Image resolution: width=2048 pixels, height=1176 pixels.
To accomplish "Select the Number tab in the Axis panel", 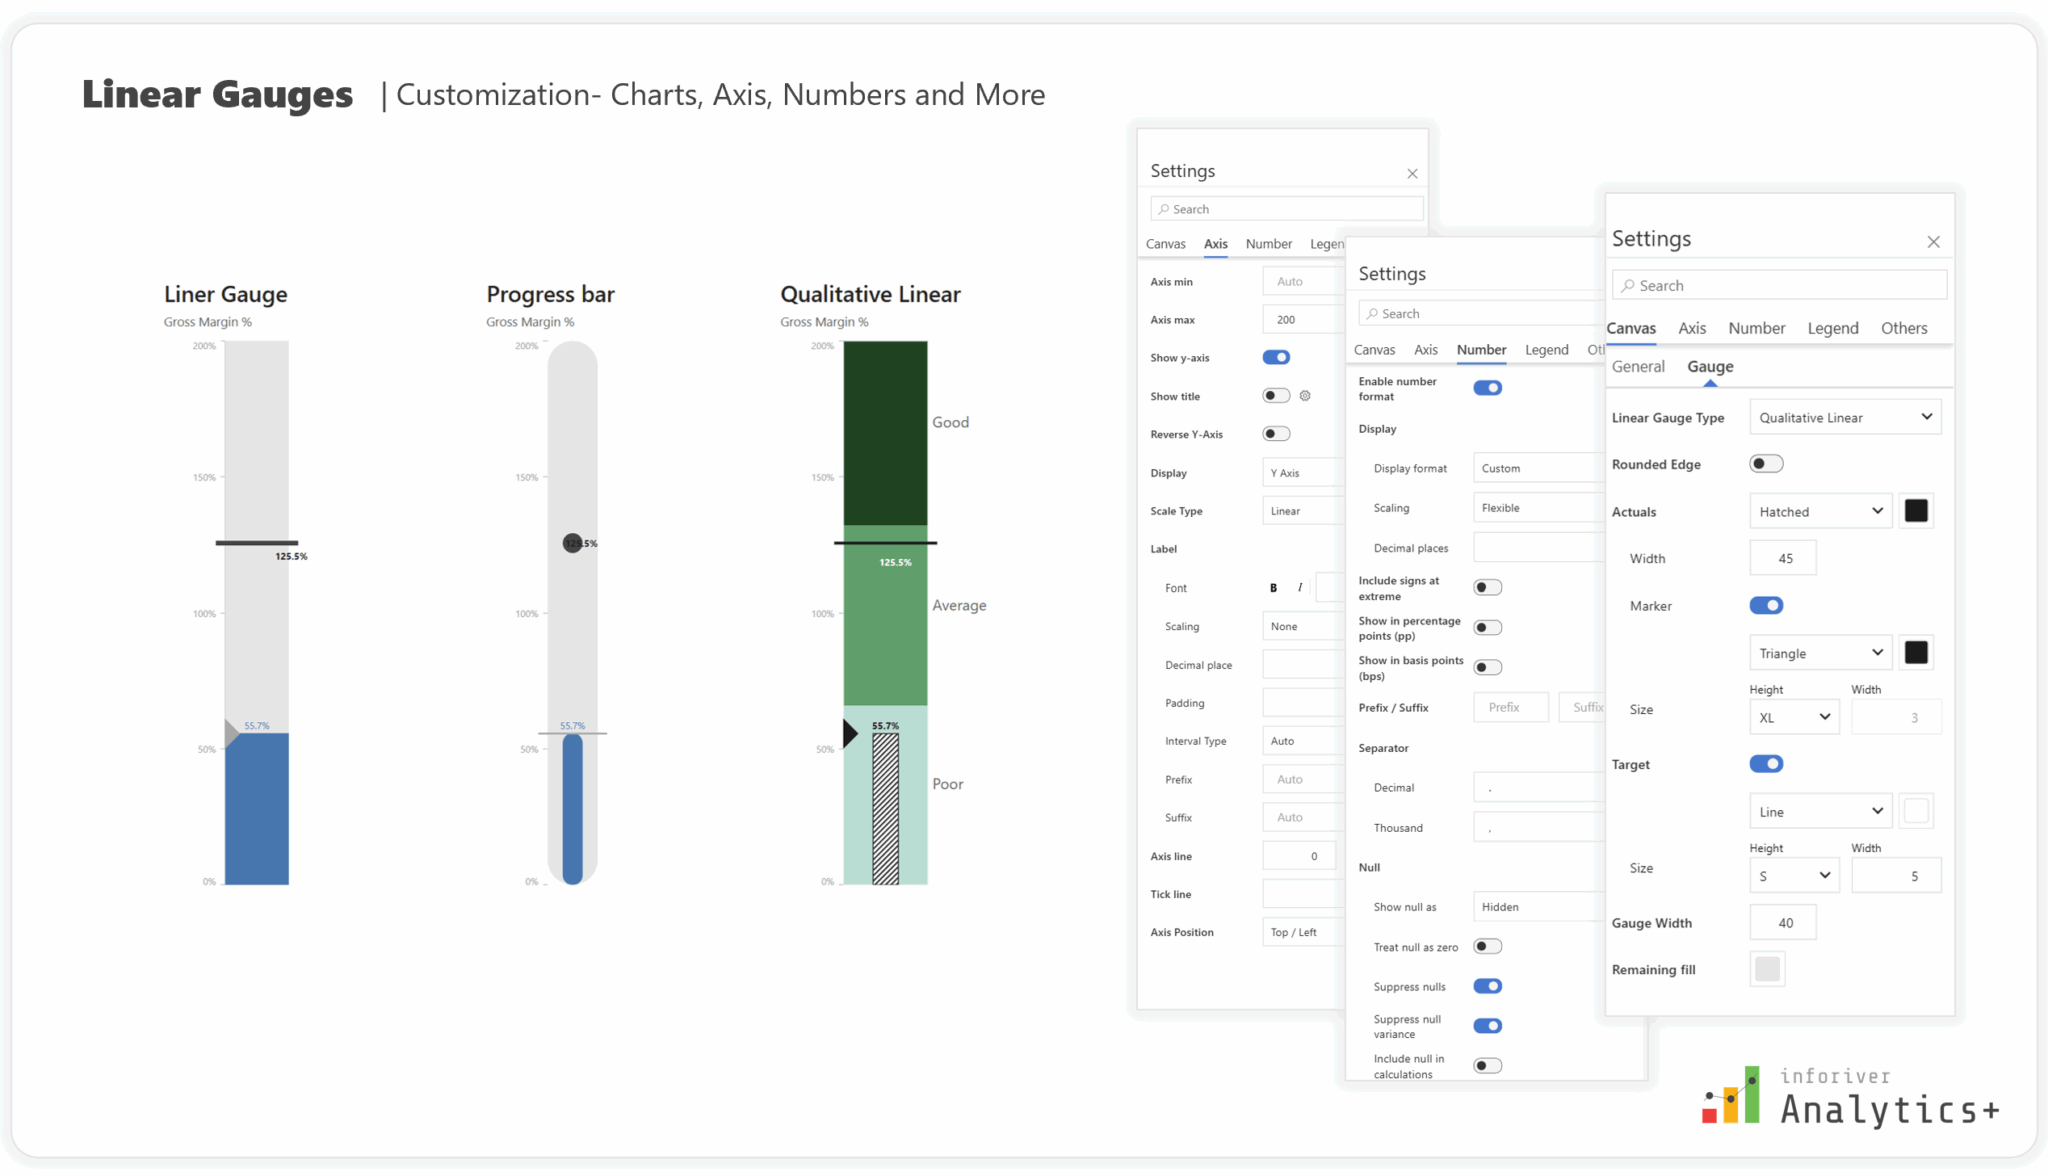I will 1268,243.
